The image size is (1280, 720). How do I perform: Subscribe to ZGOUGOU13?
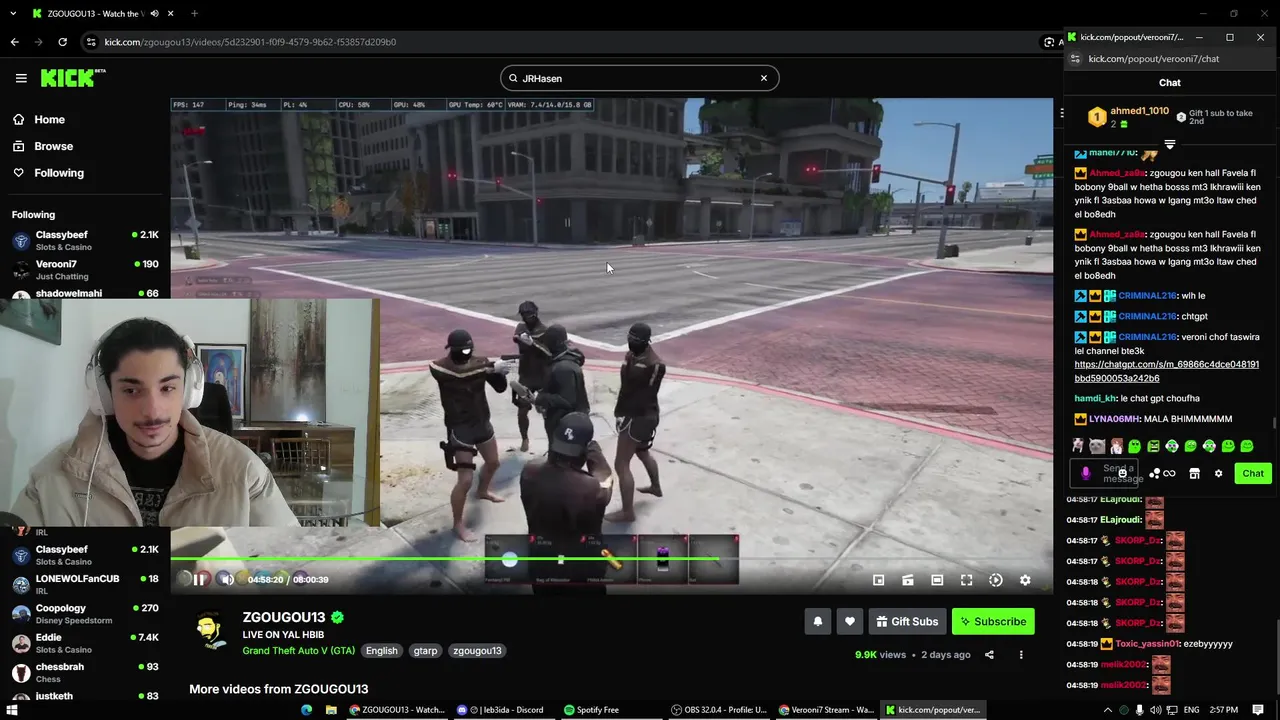click(x=993, y=622)
